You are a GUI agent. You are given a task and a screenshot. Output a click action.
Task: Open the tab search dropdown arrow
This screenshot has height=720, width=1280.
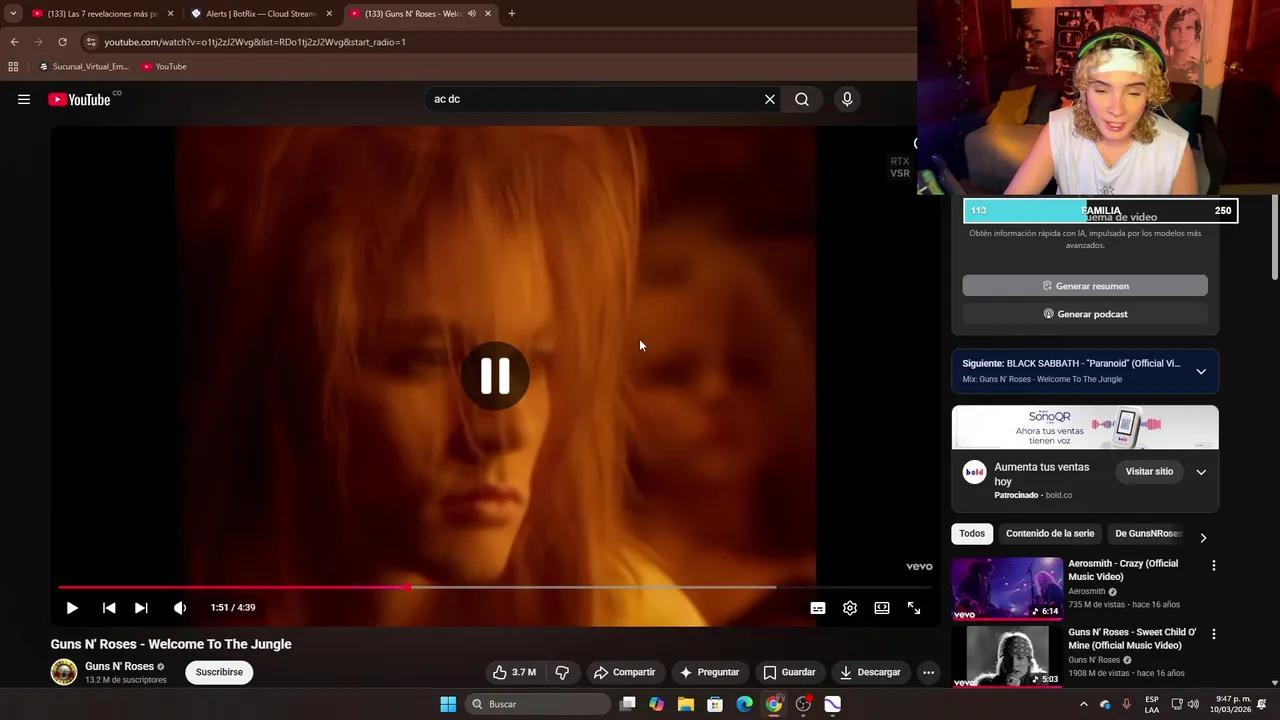pos(12,14)
